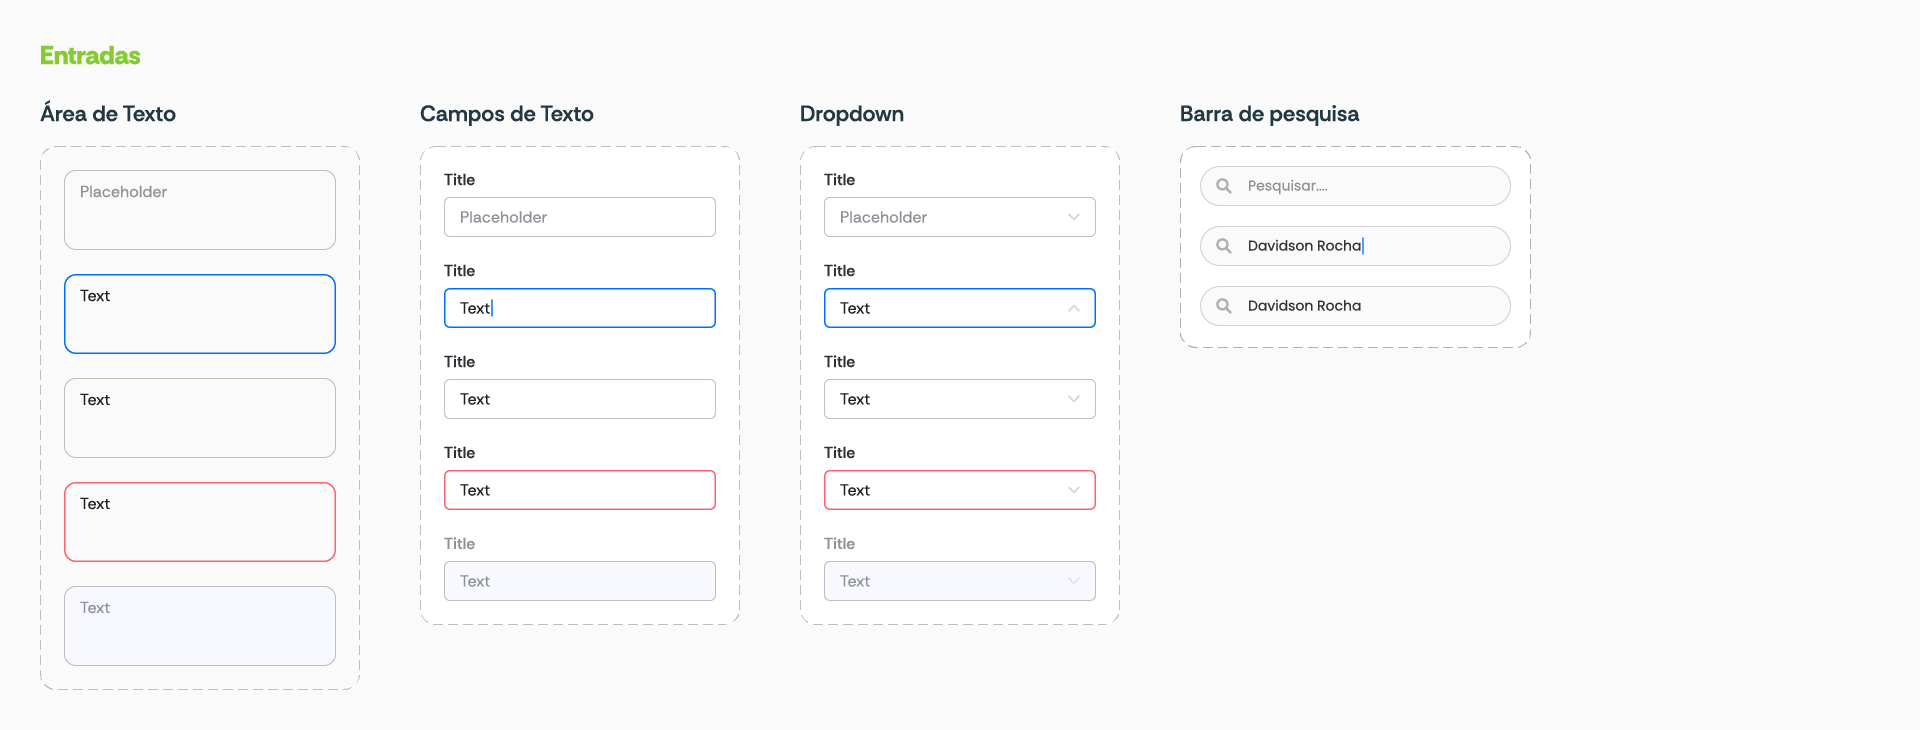
Task: Click the up chevron in the blue-bordered dropdown
Action: click(x=1074, y=308)
